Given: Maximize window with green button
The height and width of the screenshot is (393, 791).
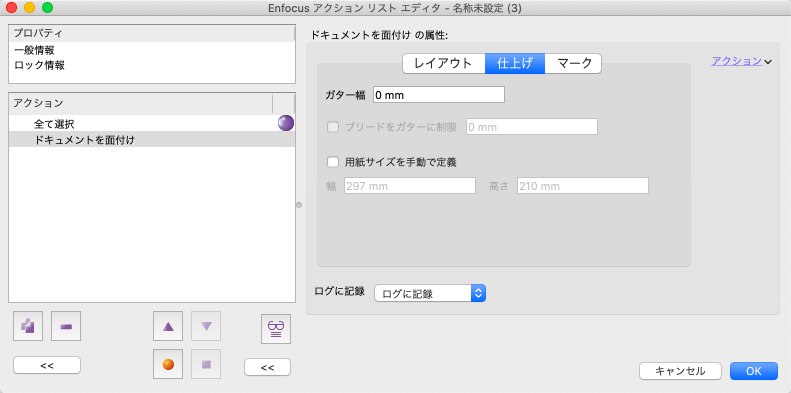Looking at the screenshot, I should (47, 8).
